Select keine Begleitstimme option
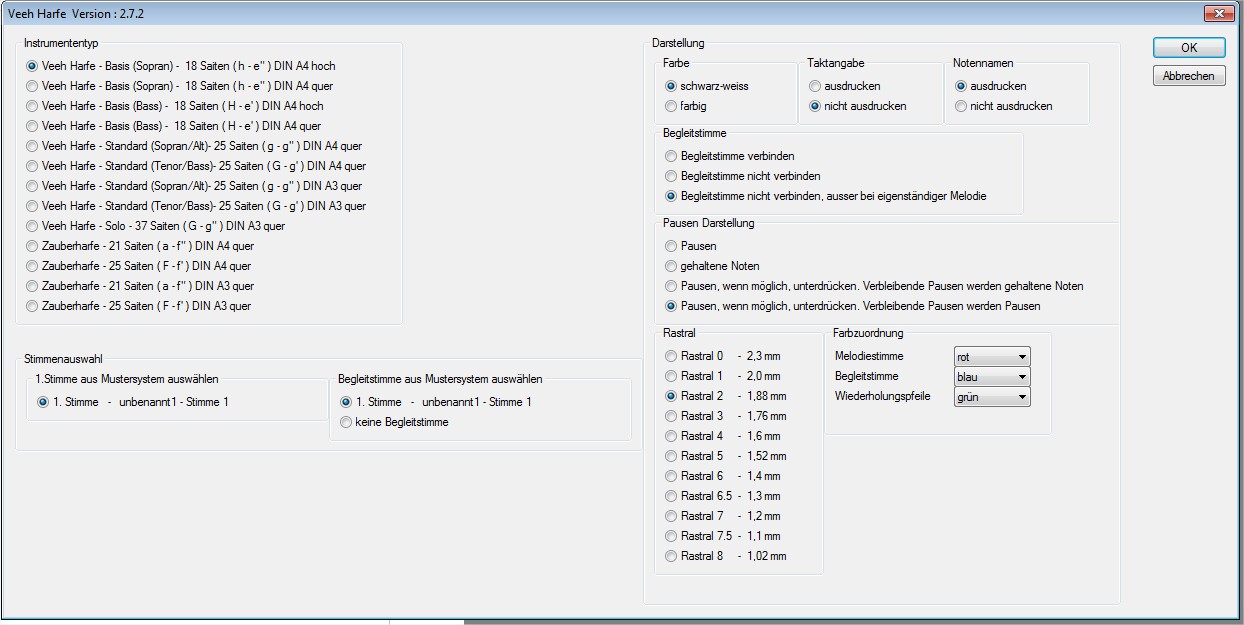1244x625 pixels. click(346, 422)
